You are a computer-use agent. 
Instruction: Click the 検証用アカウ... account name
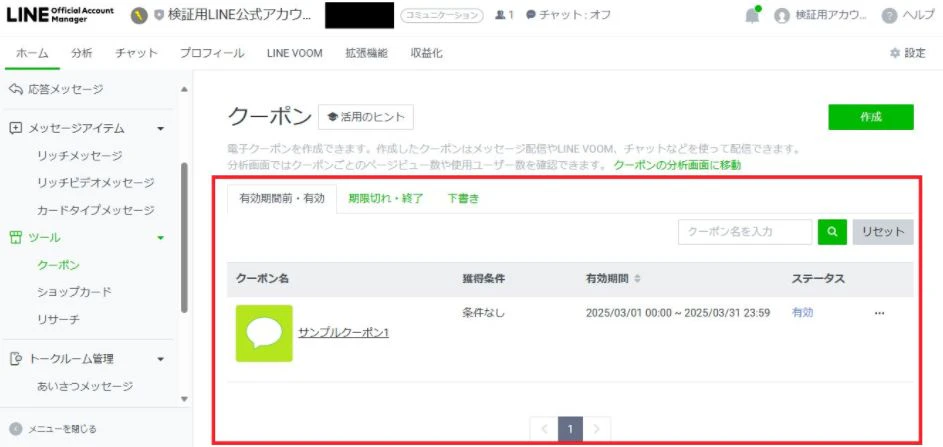pos(831,16)
